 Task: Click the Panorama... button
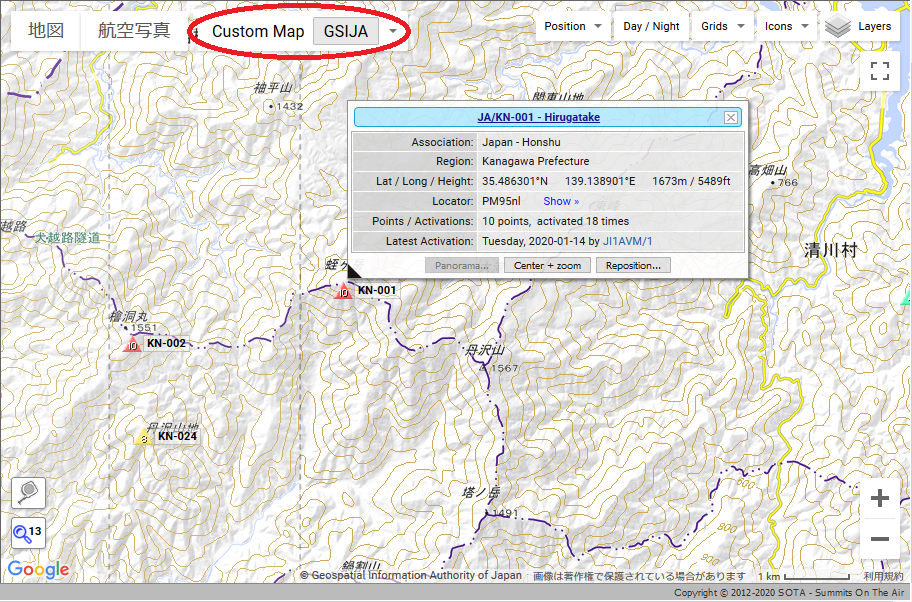[461, 266]
